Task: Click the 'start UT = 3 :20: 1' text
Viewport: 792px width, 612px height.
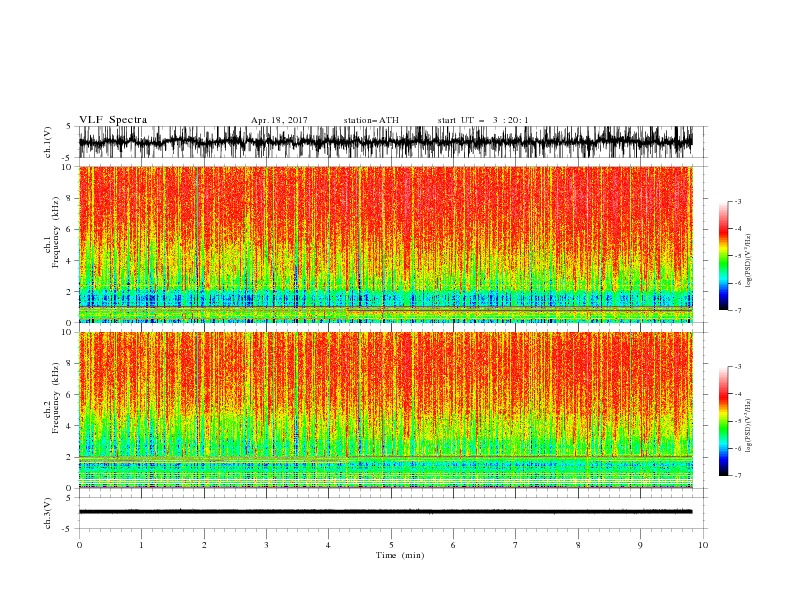Action: (483, 120)
